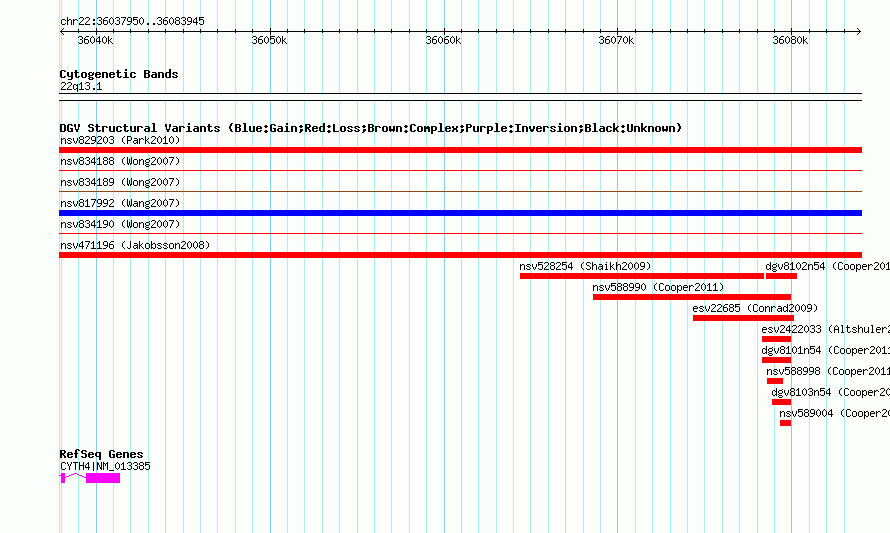The image size is (890, 533).
Task: Click the nsv829203 (Park2010) red loss bar
Action: (x=460, y=150)
